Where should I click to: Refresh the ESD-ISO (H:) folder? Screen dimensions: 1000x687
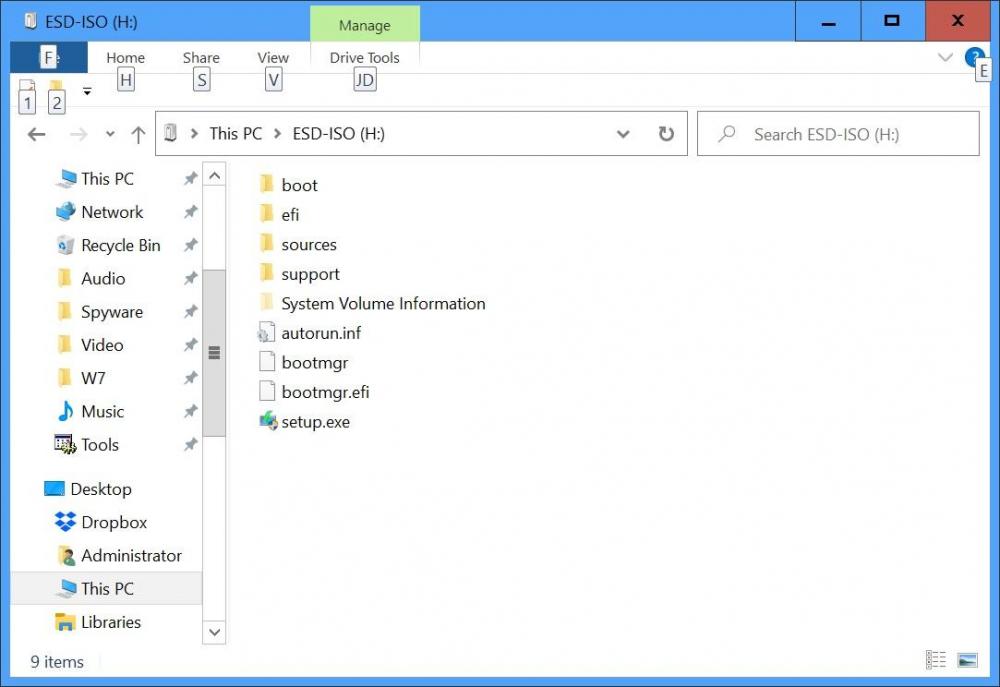click(x=666, y=134)
